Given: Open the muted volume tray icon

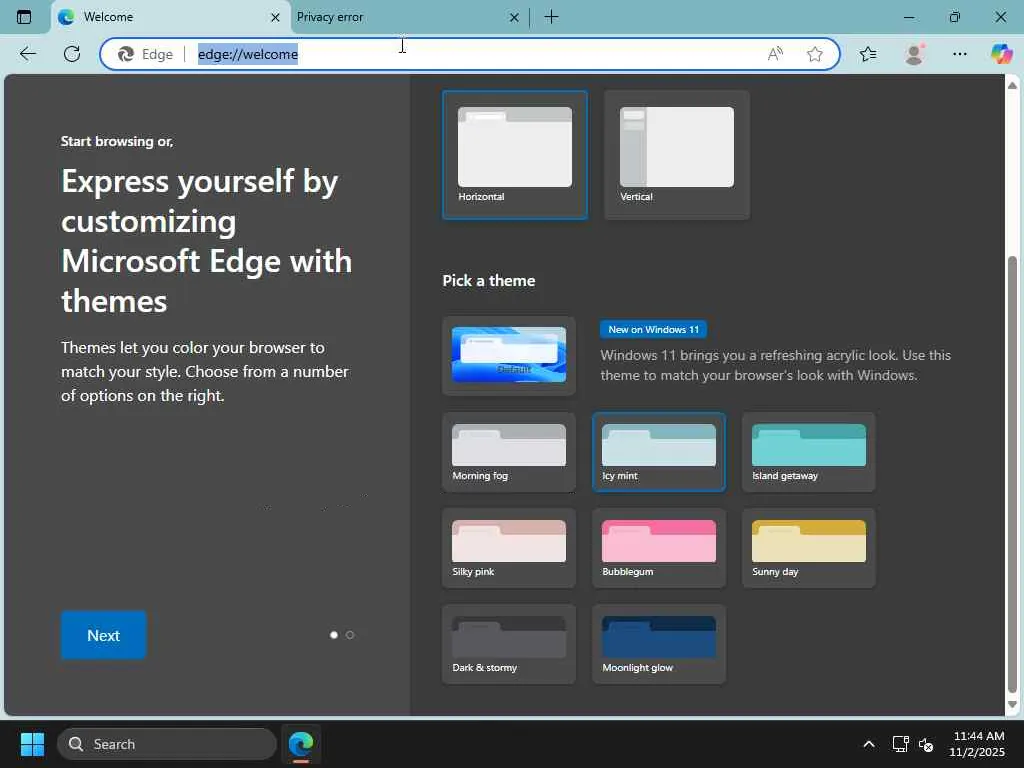Looking at the screenshot, I should coord(925,744).
